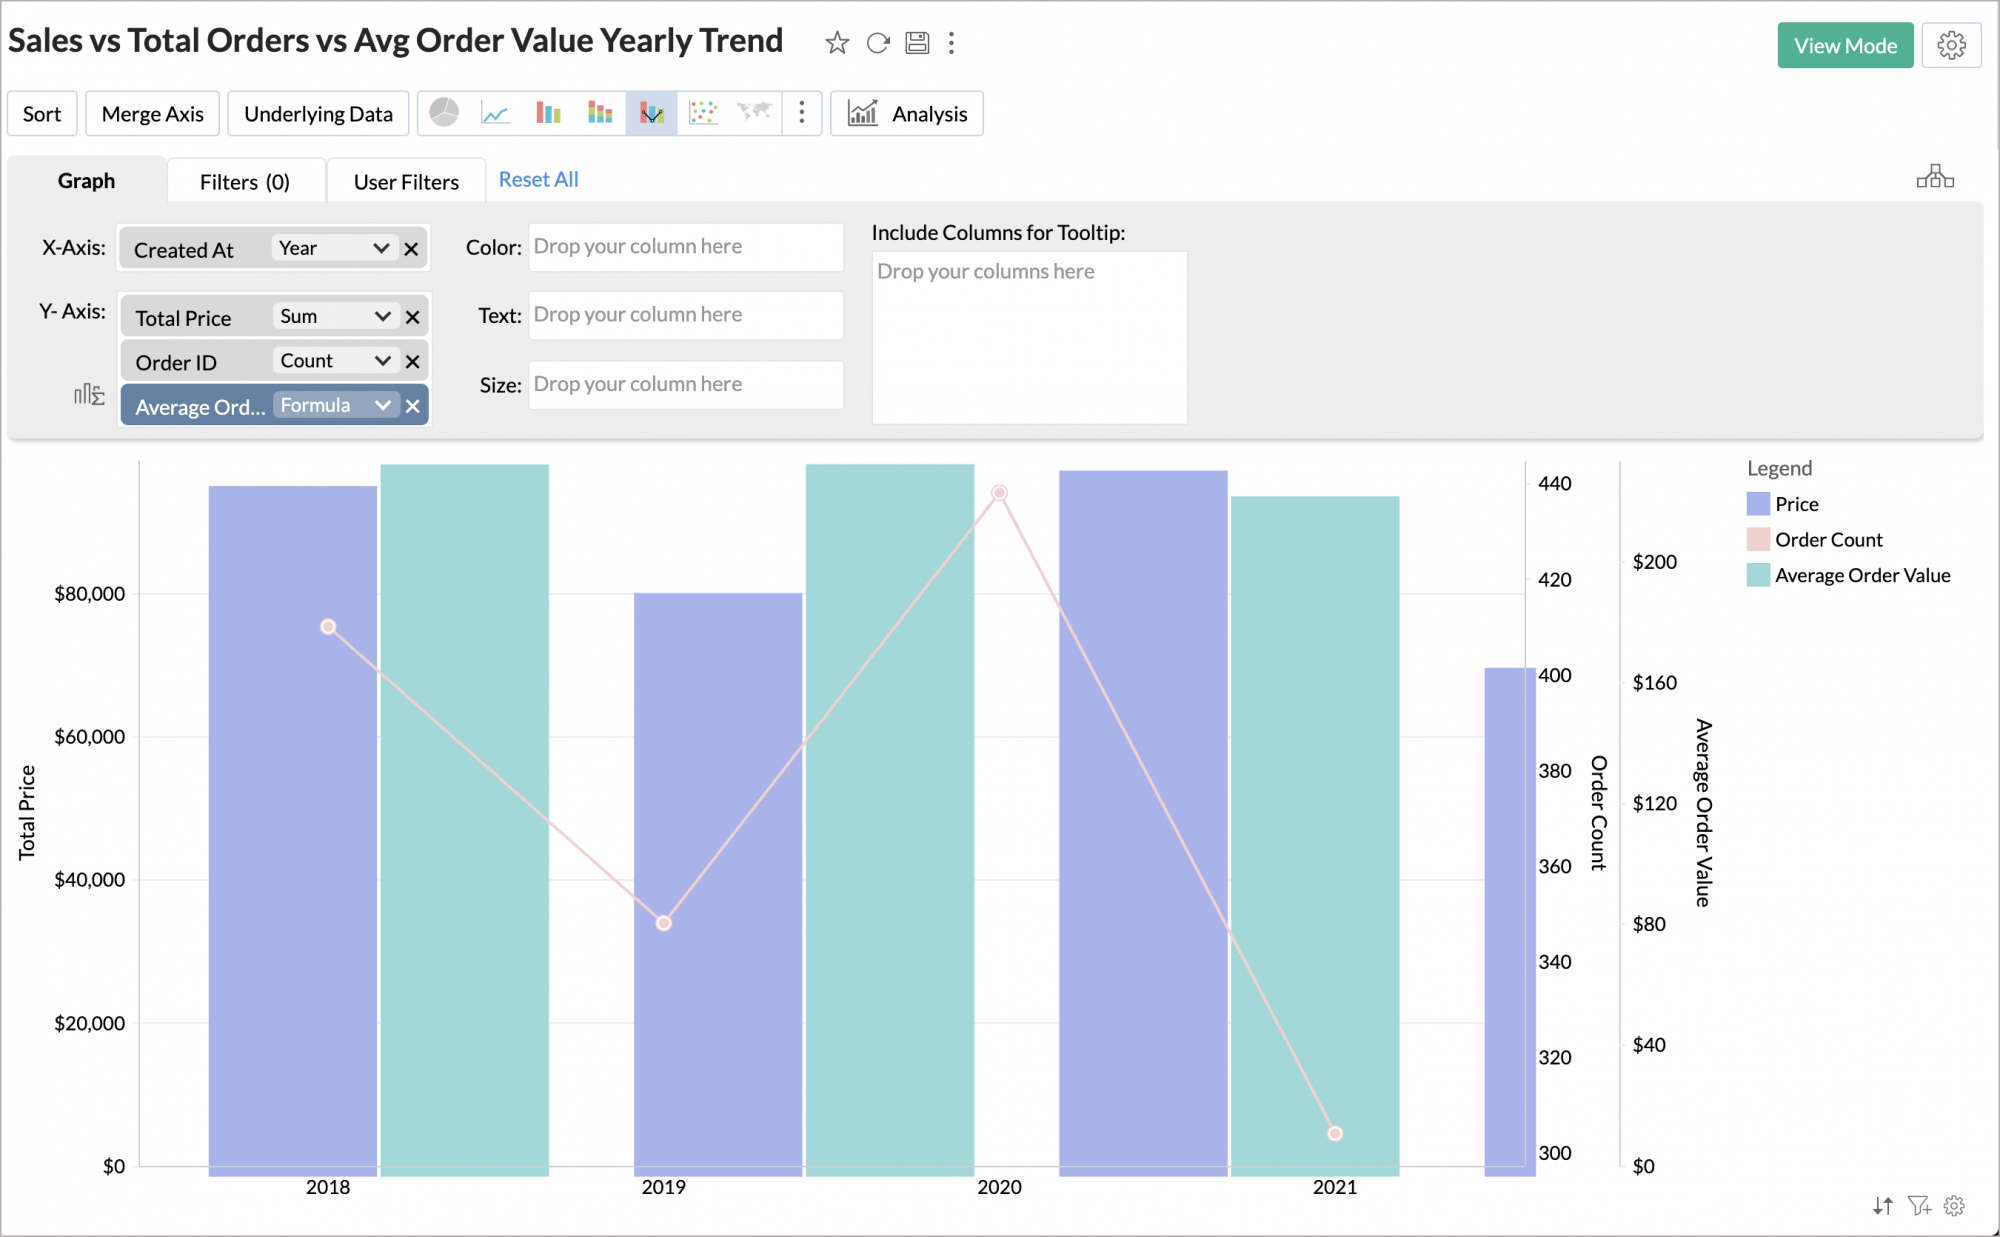Open Count dropdown for Order ID
Screen dimensions: 2000x1237
(x=334, y=361)
